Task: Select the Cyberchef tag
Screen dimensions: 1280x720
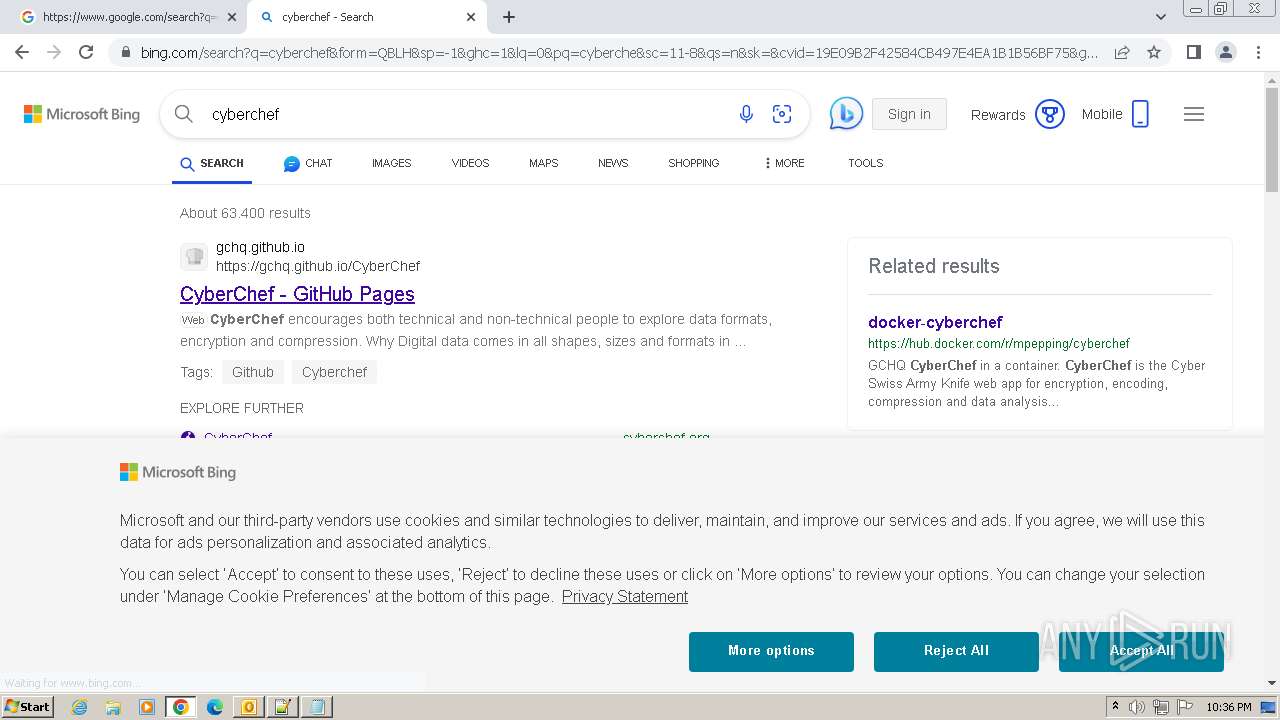Action: [334, 372]
